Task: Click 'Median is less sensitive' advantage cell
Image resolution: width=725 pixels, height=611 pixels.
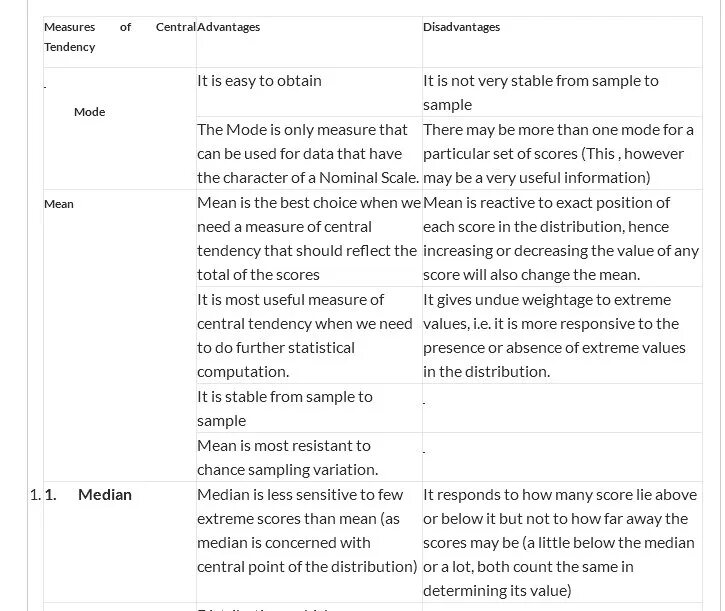Action: (306, 530)
